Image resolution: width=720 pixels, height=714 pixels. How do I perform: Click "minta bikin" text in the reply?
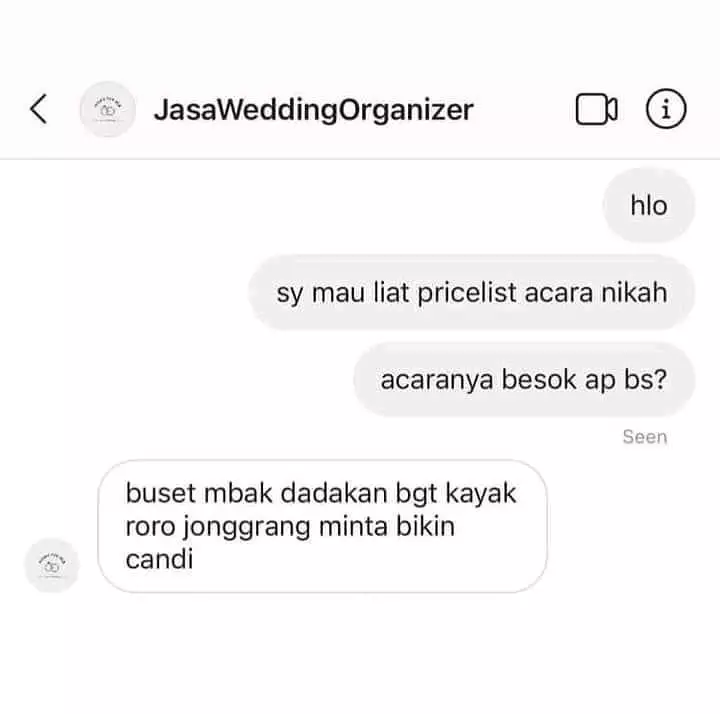click(x=387, y=526)
